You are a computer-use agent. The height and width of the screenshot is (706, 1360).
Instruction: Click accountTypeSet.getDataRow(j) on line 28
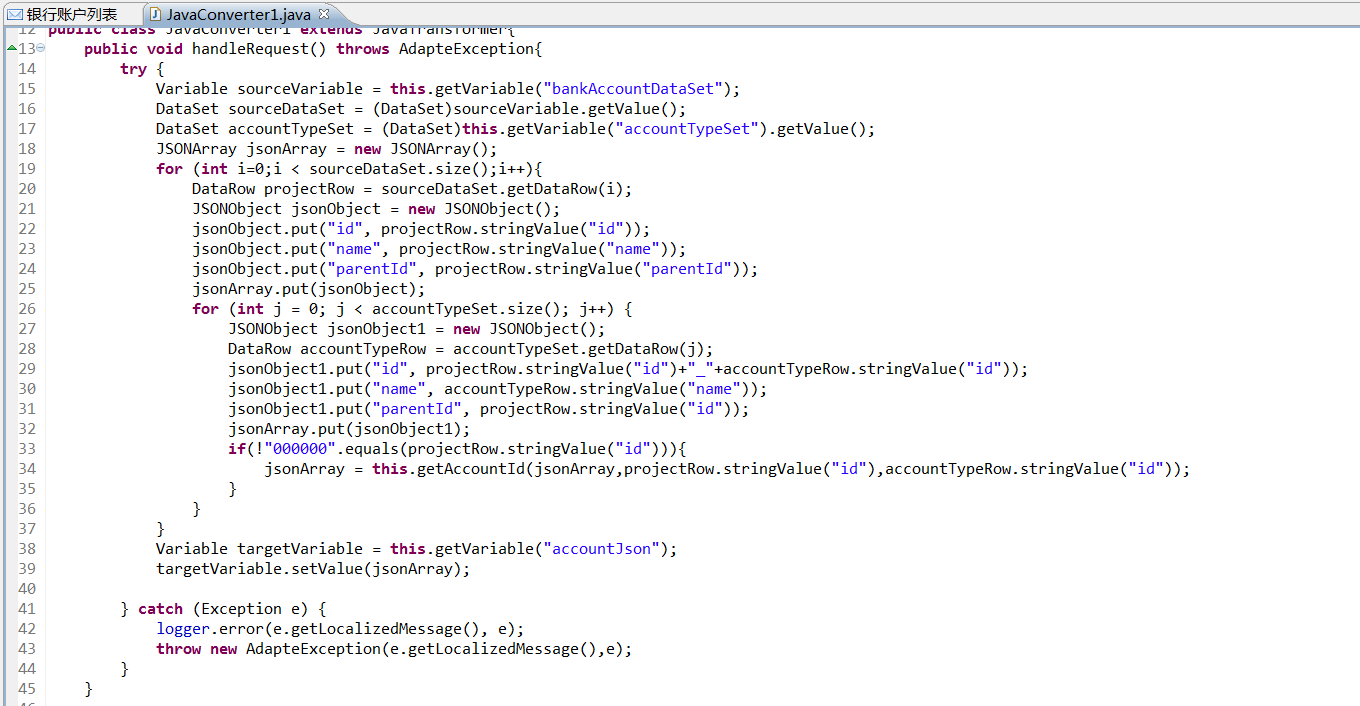(x=579, y=349)
